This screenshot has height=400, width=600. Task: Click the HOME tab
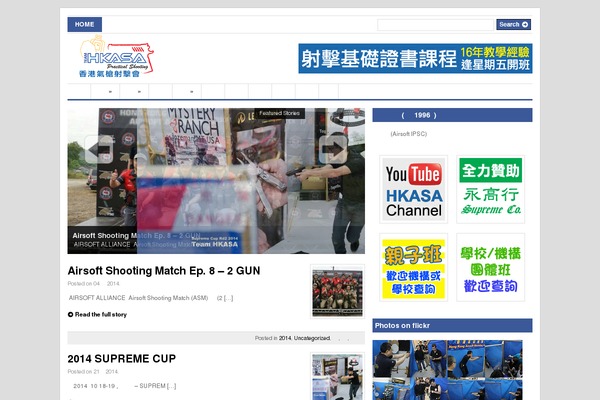pos(85,24)
